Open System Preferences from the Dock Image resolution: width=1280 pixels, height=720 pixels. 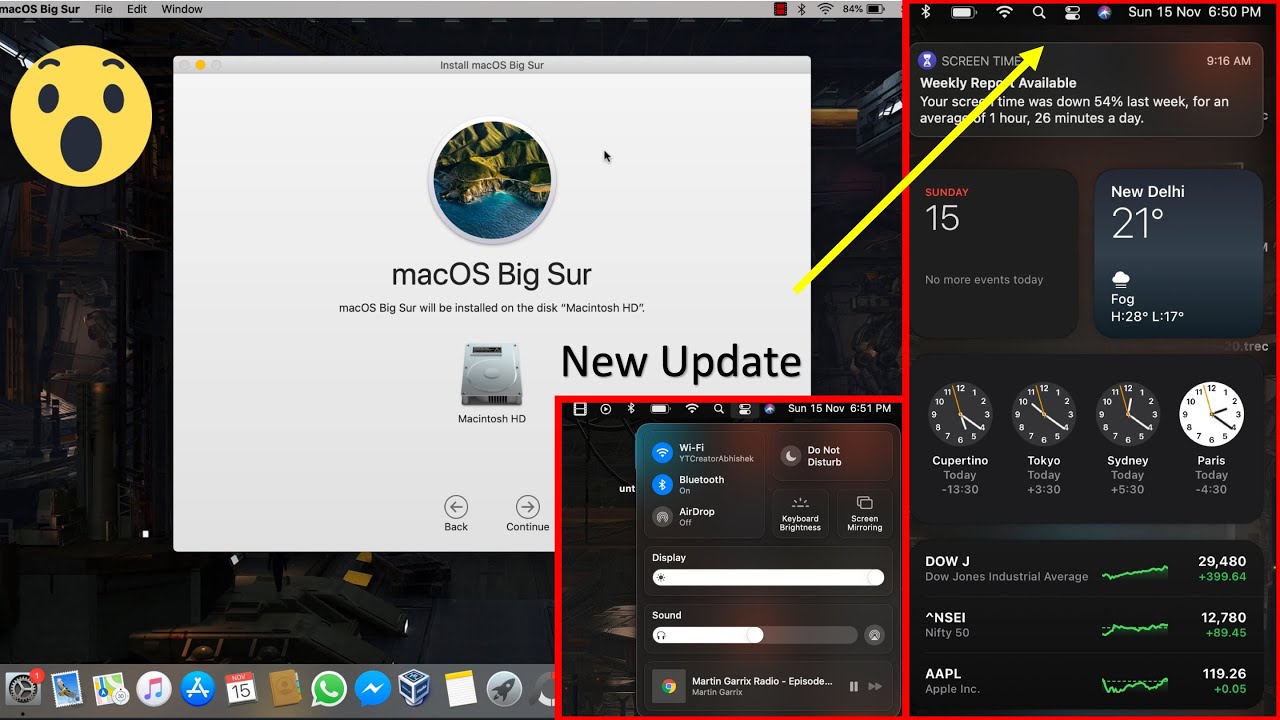(22, 688)
